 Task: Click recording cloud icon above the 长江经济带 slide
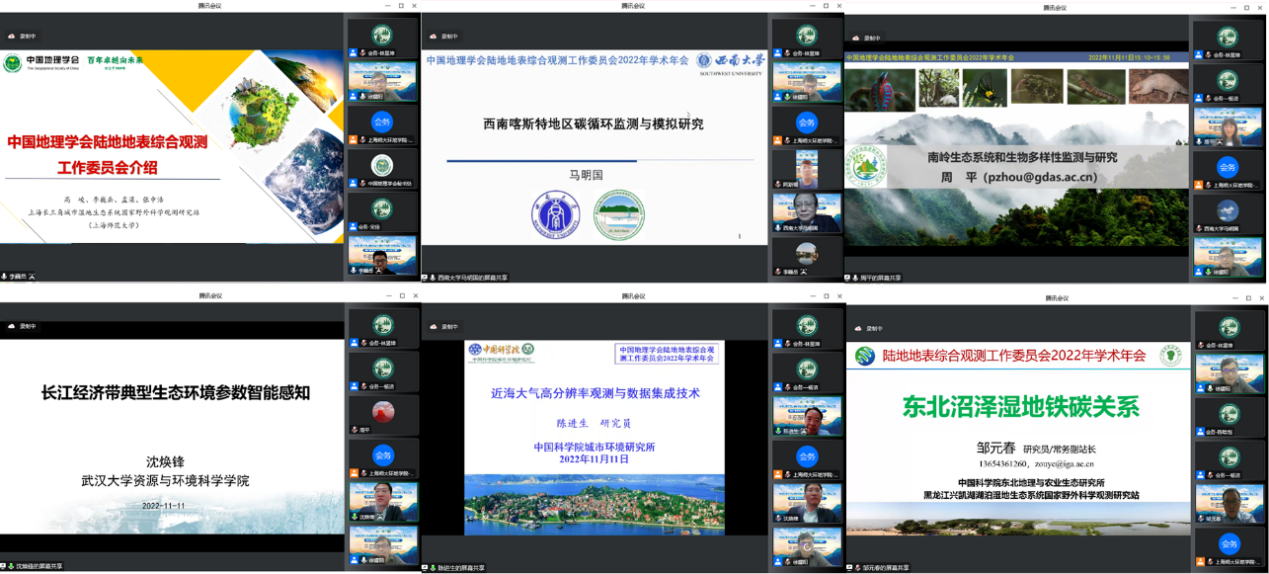10,326
